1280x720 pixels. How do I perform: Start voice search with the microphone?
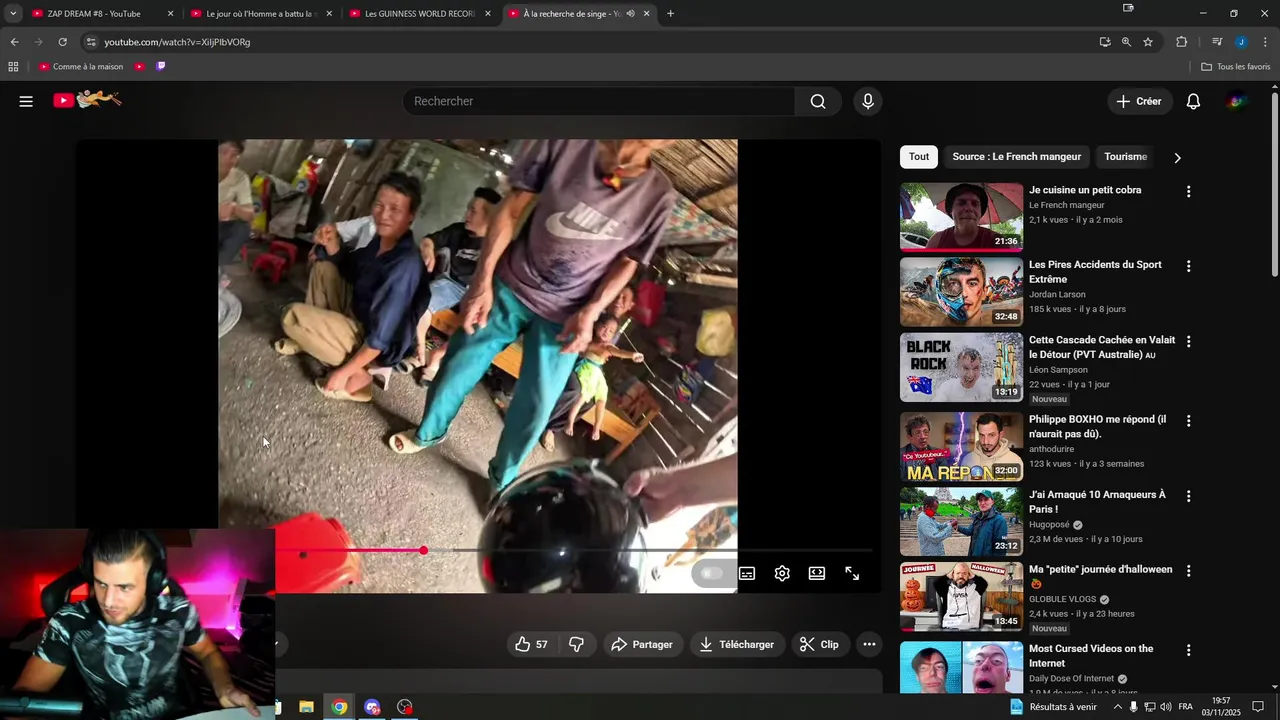click(868, 101)
